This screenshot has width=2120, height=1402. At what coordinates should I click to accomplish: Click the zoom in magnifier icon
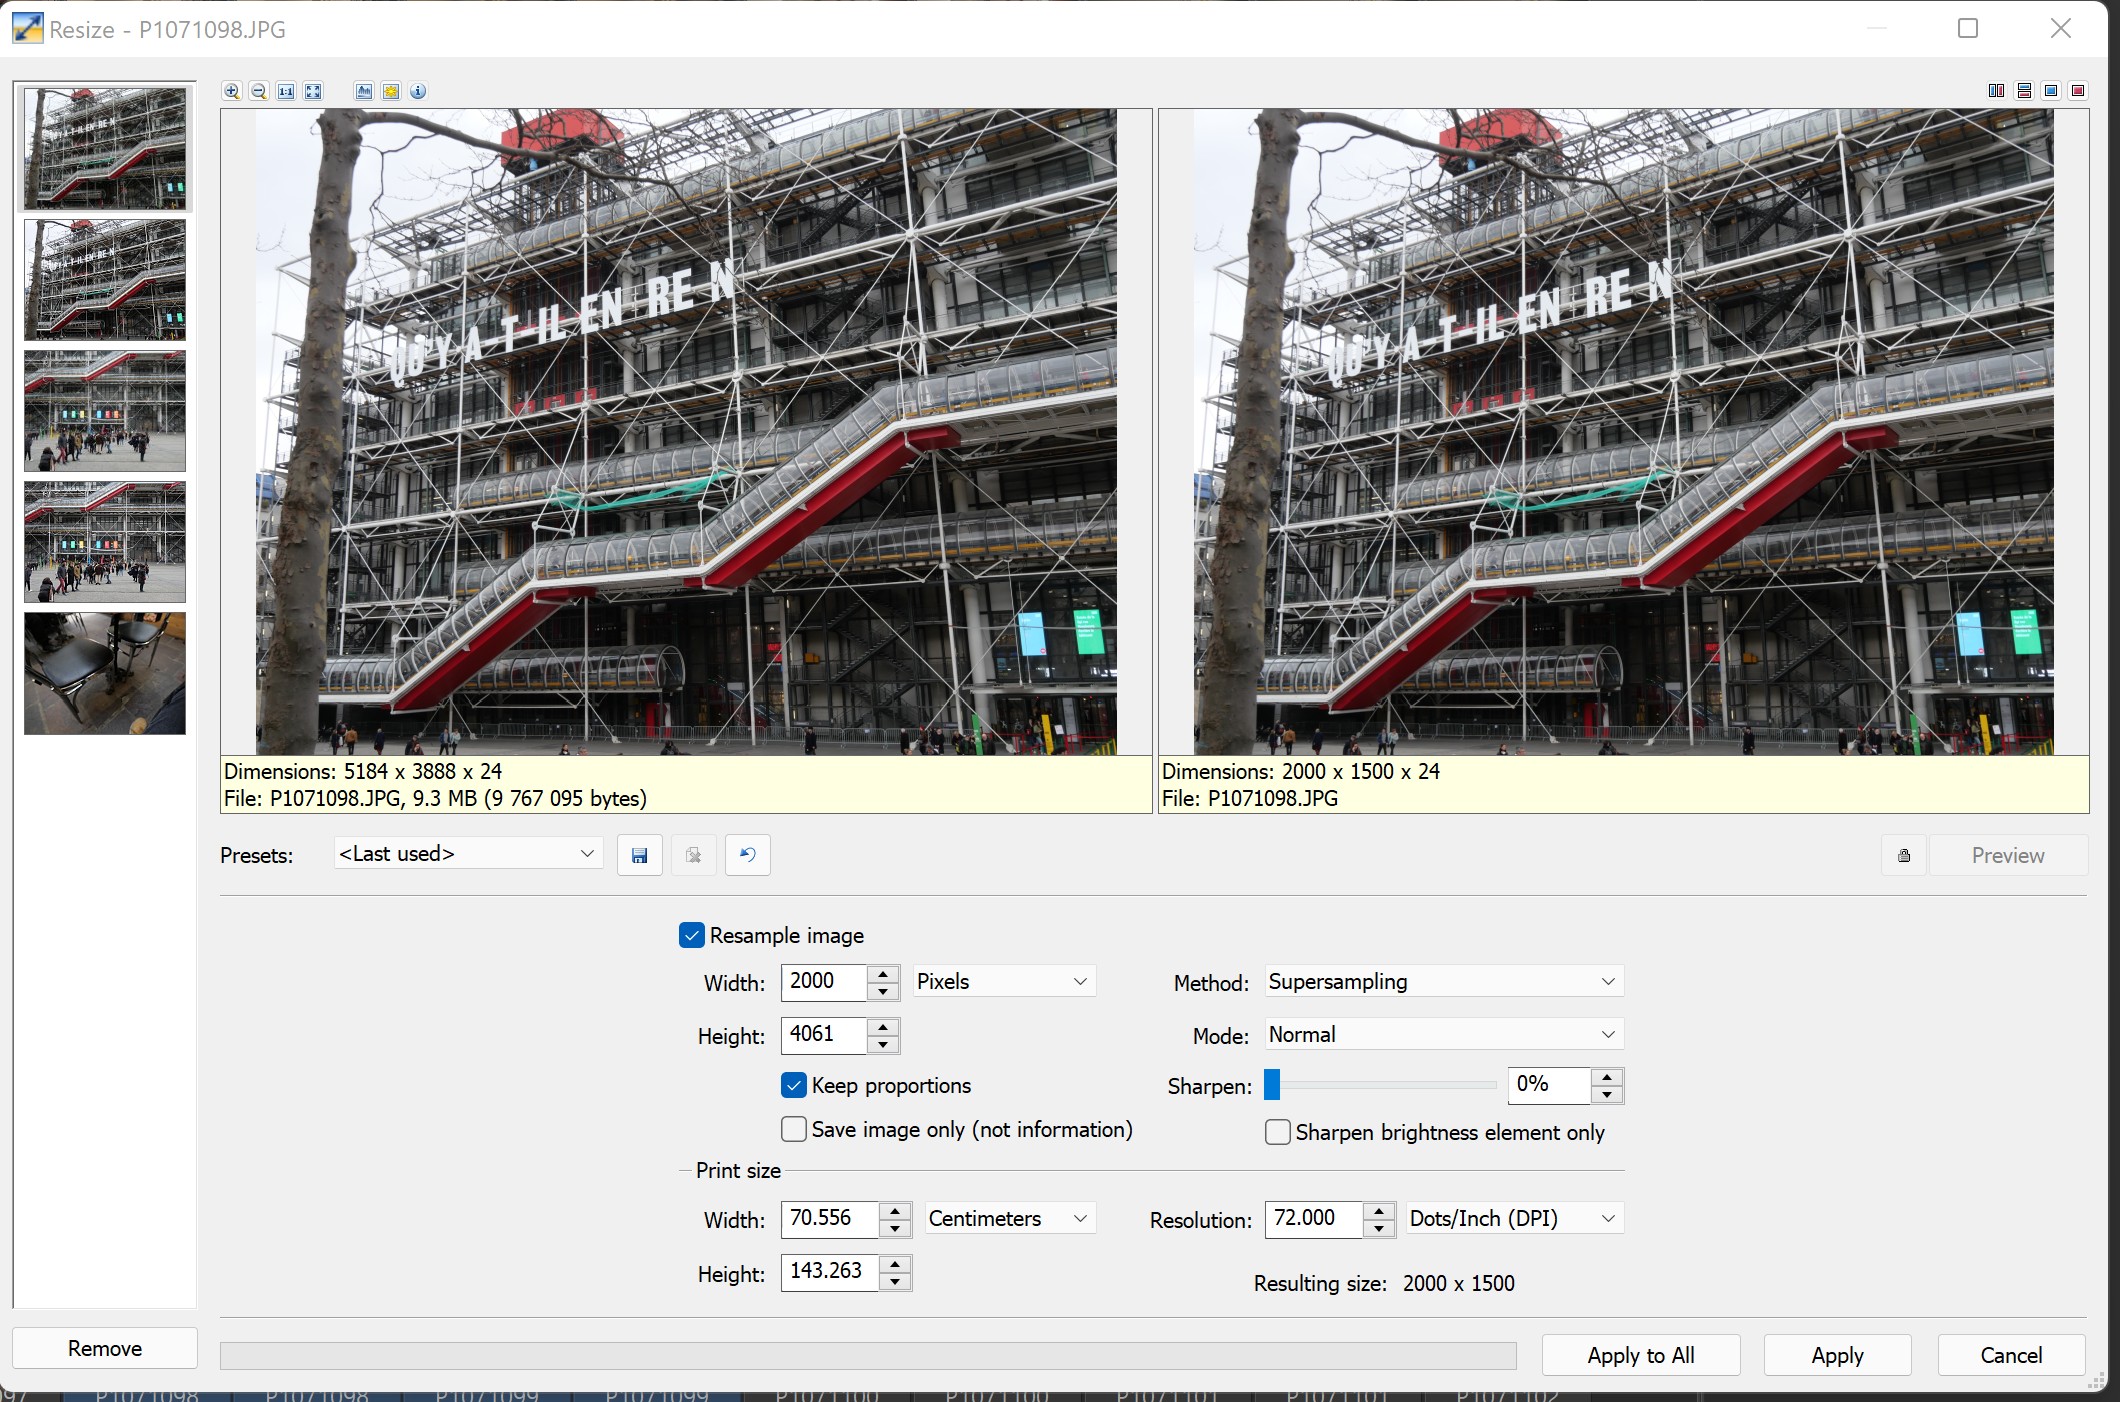pos(232,91)
